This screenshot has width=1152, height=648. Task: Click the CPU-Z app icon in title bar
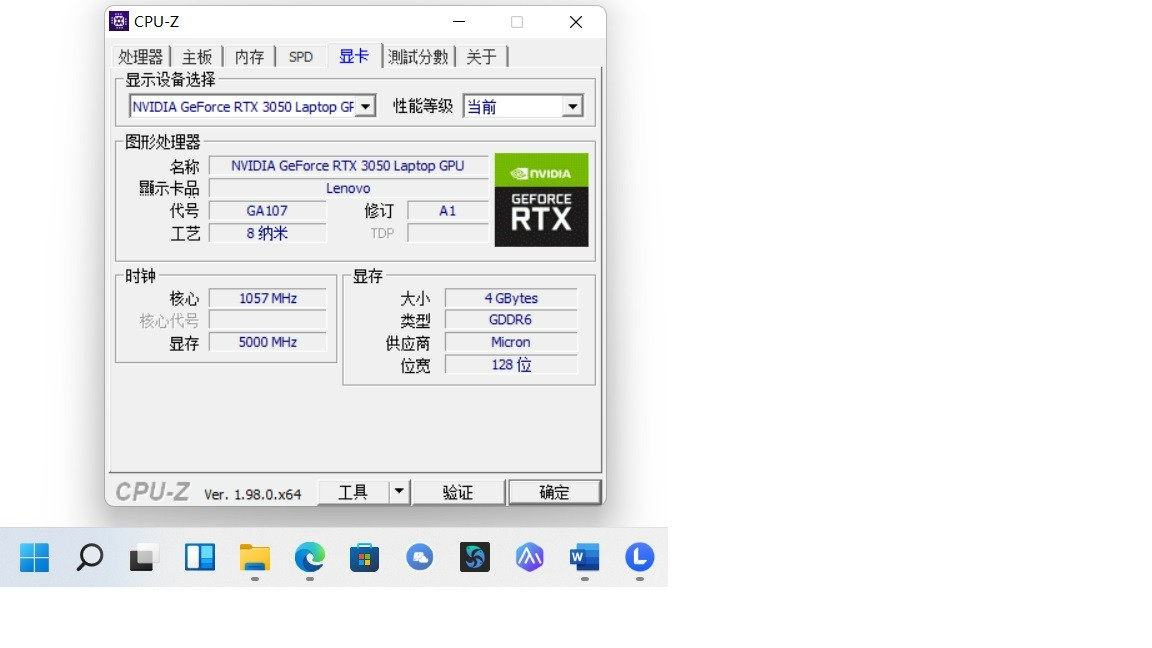click(x=119, y=21)
